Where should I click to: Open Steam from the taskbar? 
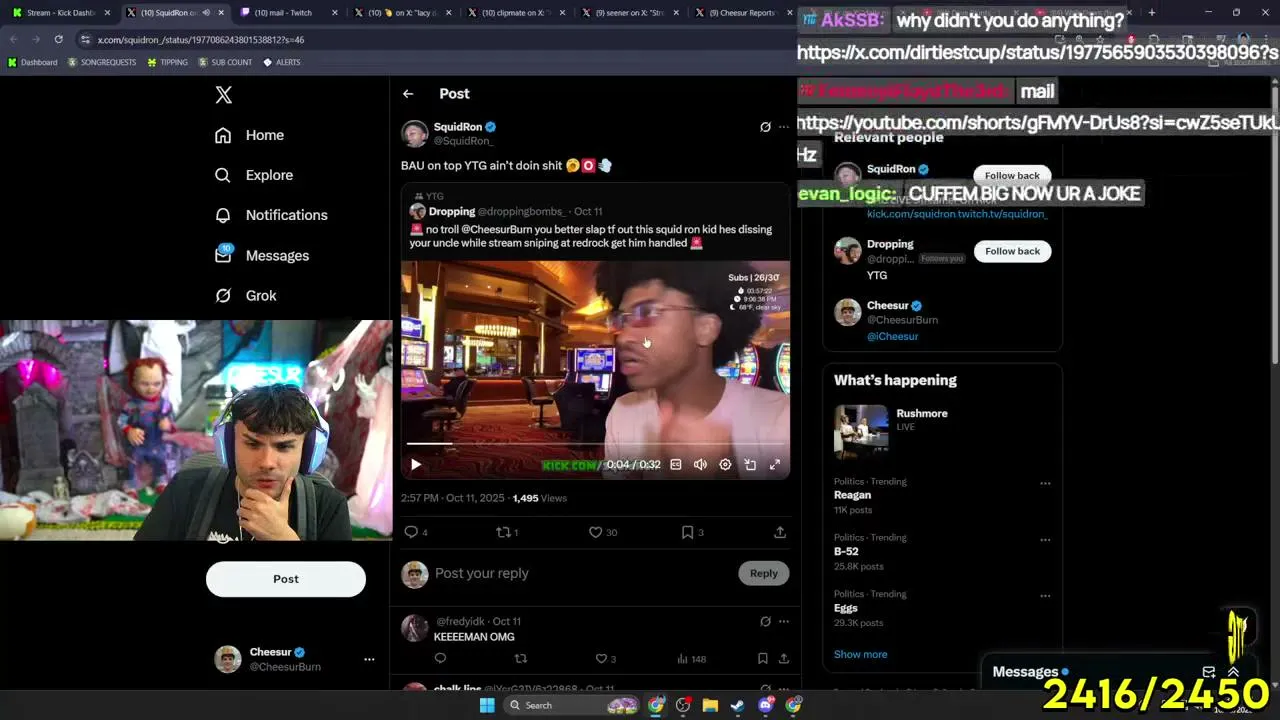pyautogui.click(x=737, y=705)
